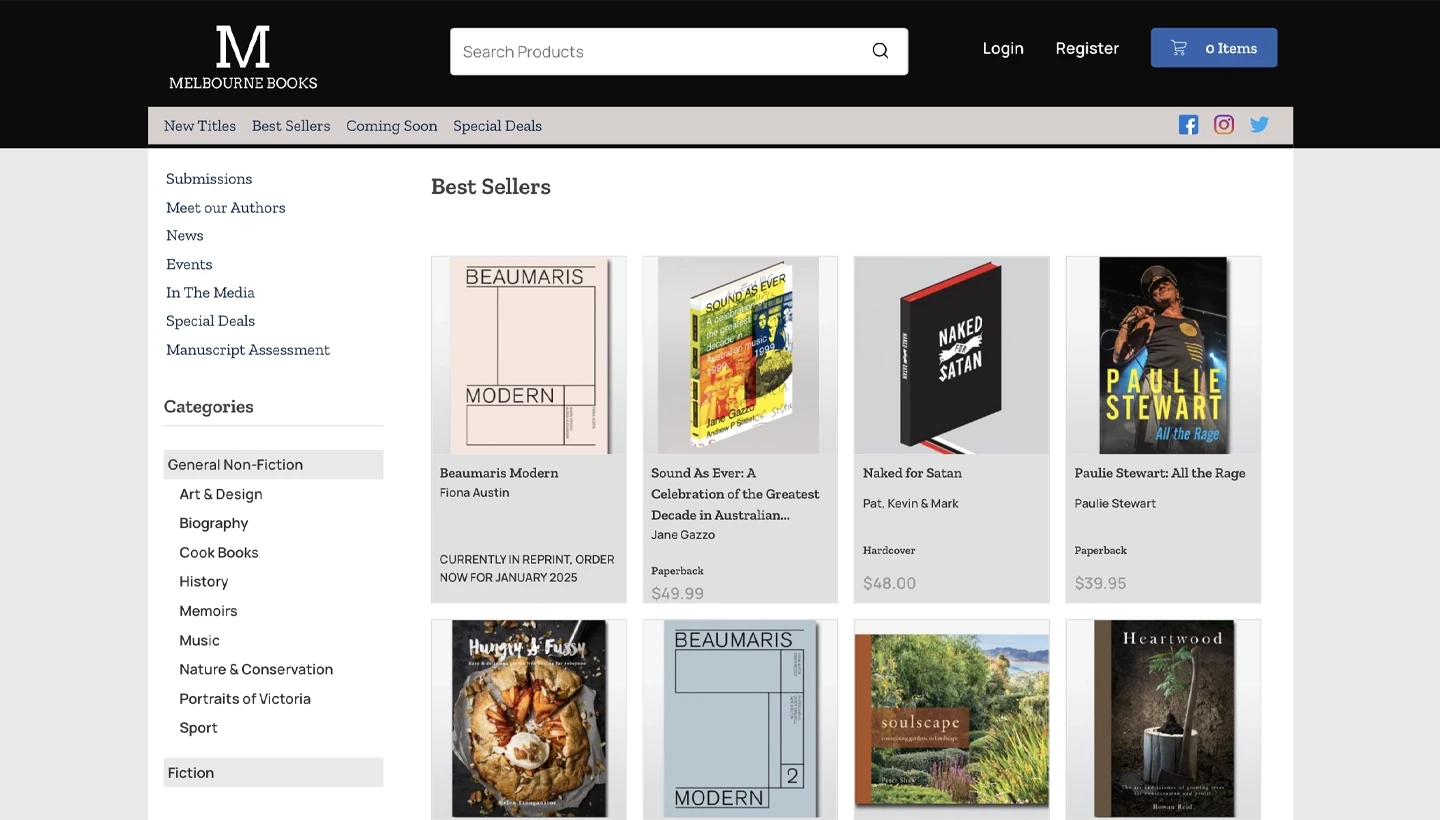The height and width of the screenshot is (820, 1440).
Task: Click the Currently in Reprint notice
Action: click(x=527, y=568)
